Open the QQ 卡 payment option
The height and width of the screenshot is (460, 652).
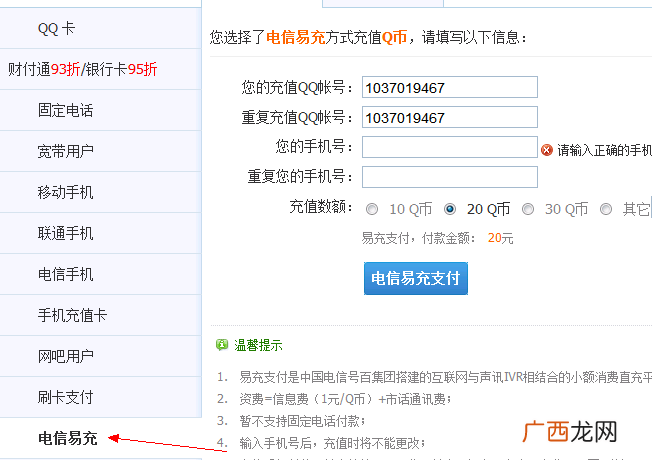pyautogui.click(x=101, y=28)
